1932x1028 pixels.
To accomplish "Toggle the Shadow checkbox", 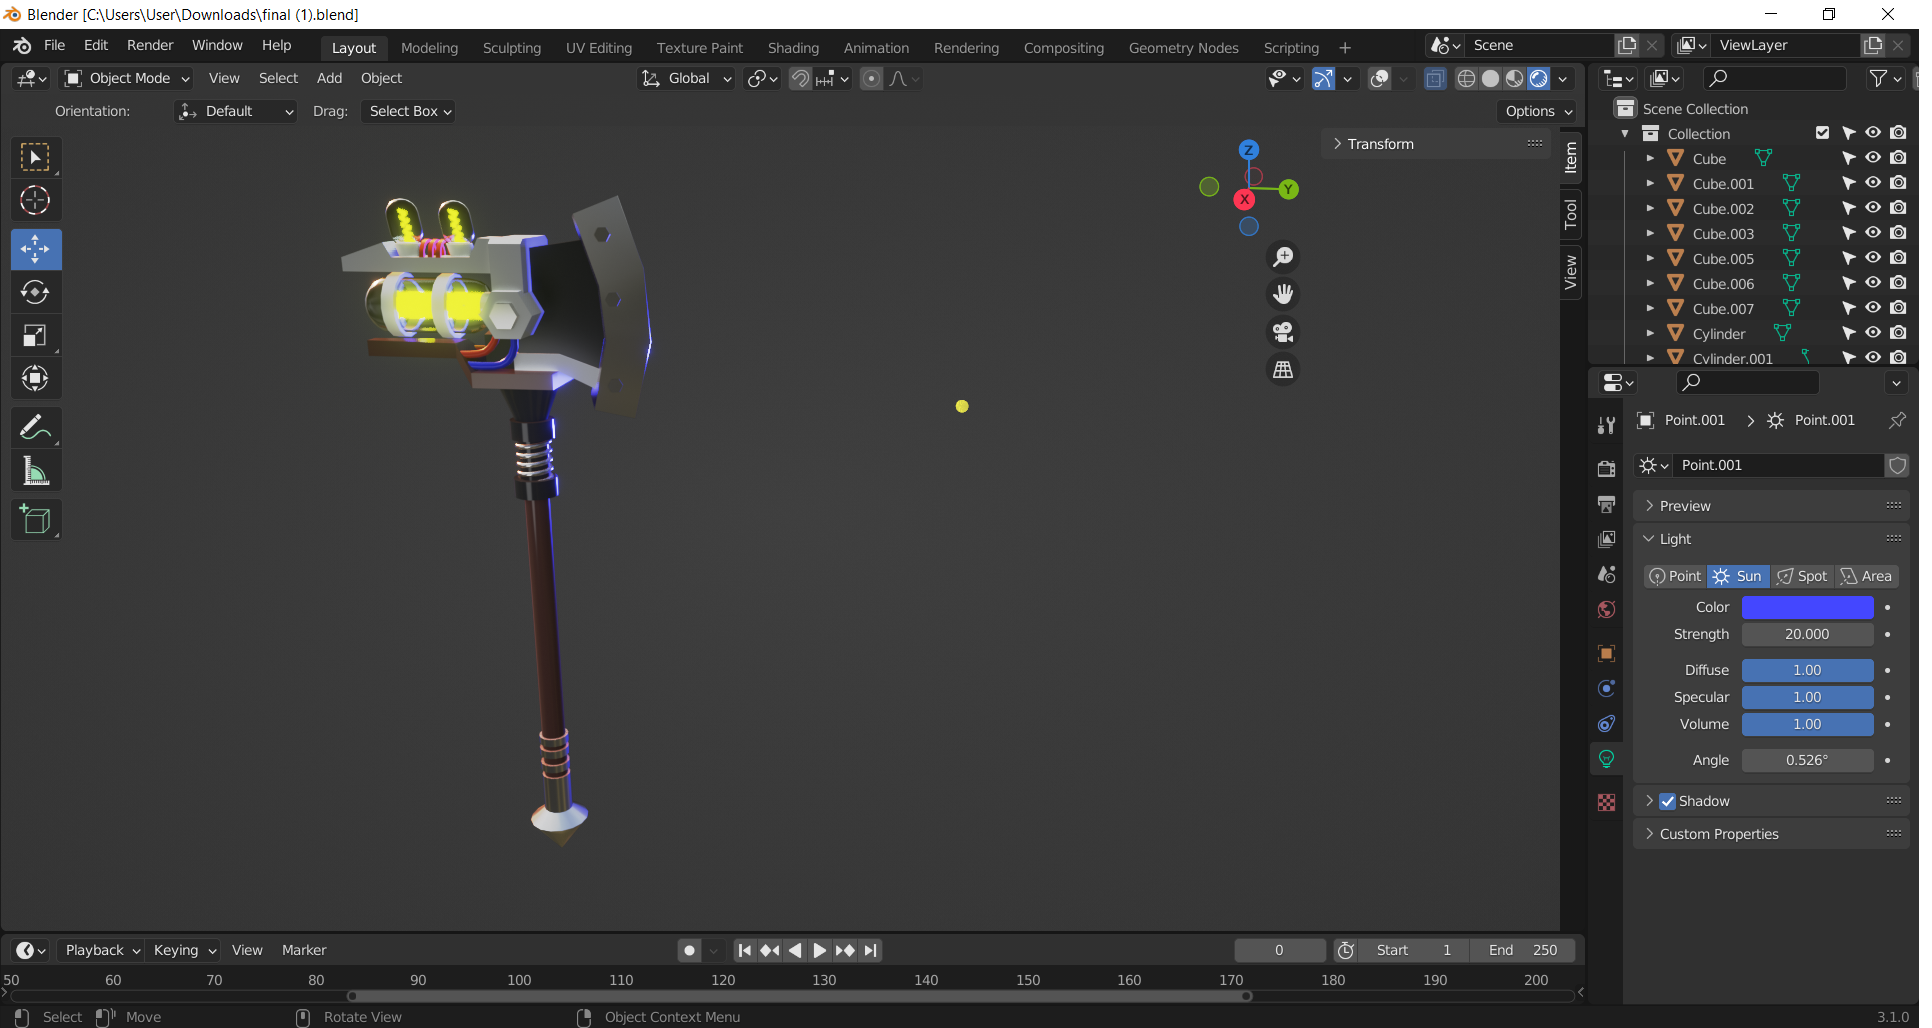I will pos(1667,801).
